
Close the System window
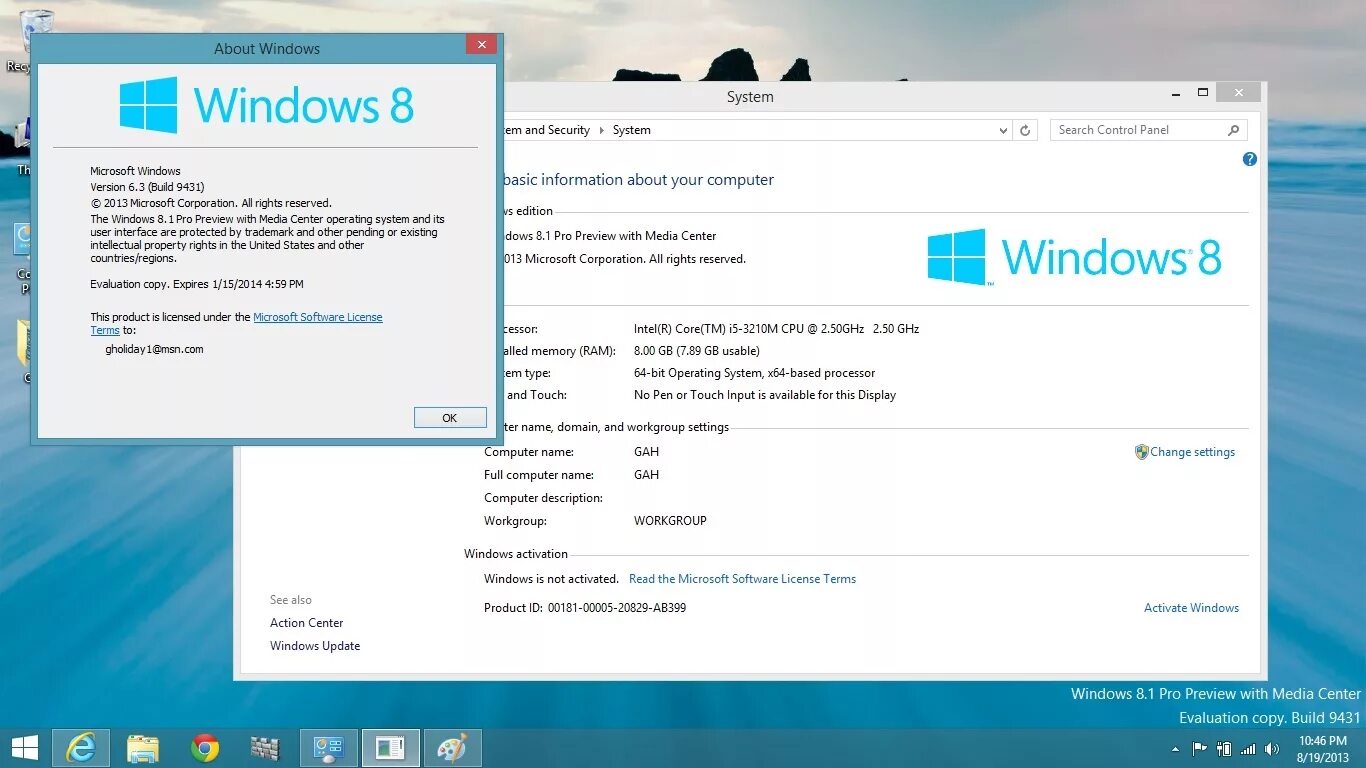coord(1239,93)
